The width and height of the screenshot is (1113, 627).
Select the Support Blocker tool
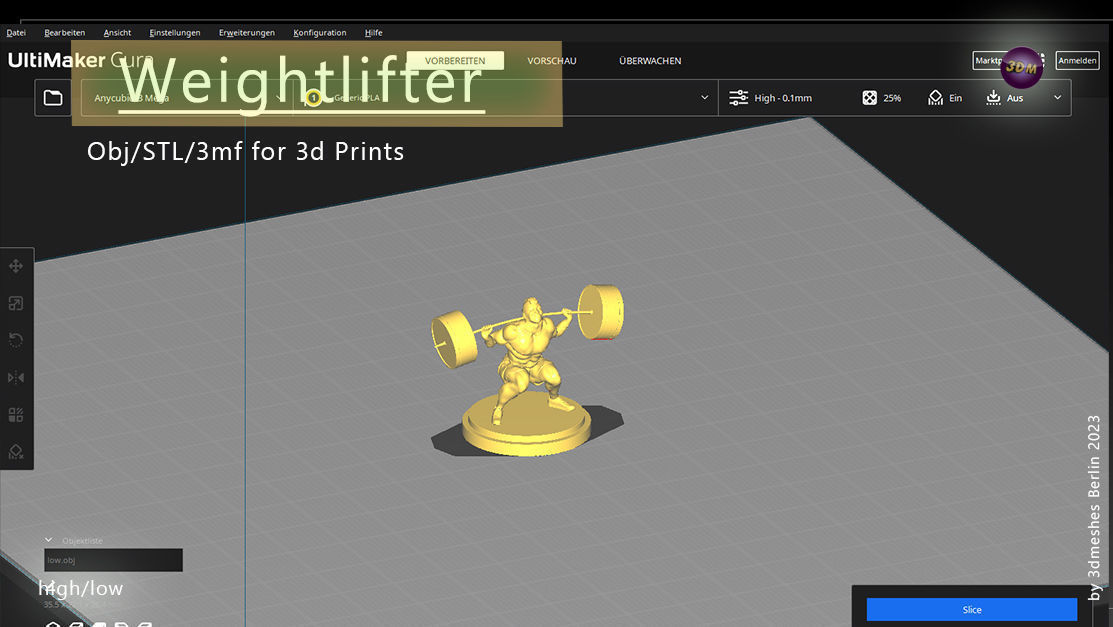pos(16,452)
